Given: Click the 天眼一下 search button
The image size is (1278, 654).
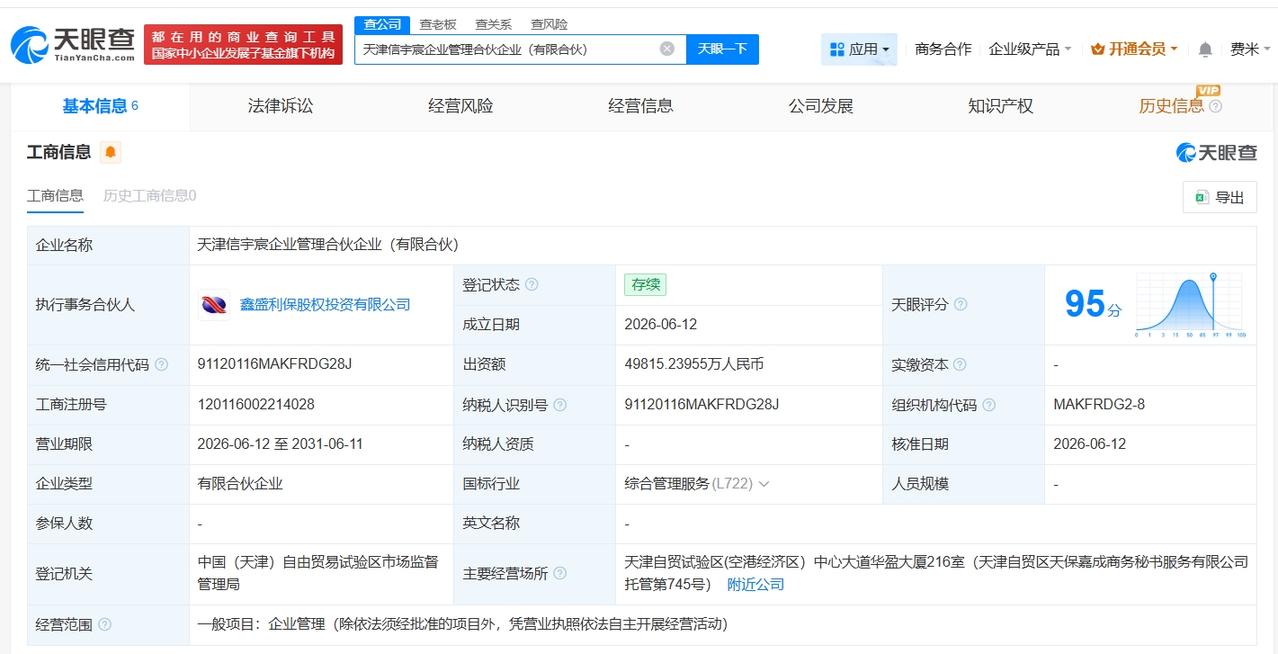Looking at the screenshot, I should tap(722, 49).
